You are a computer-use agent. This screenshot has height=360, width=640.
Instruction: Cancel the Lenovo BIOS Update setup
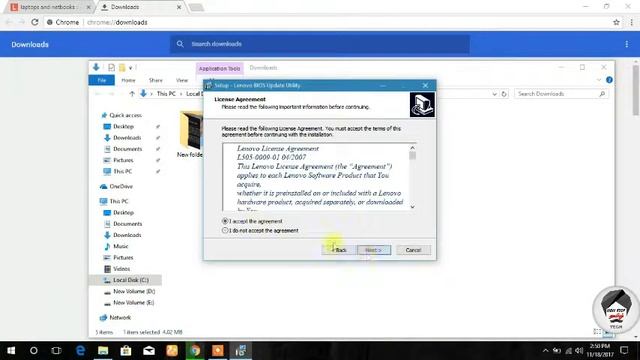413,250
